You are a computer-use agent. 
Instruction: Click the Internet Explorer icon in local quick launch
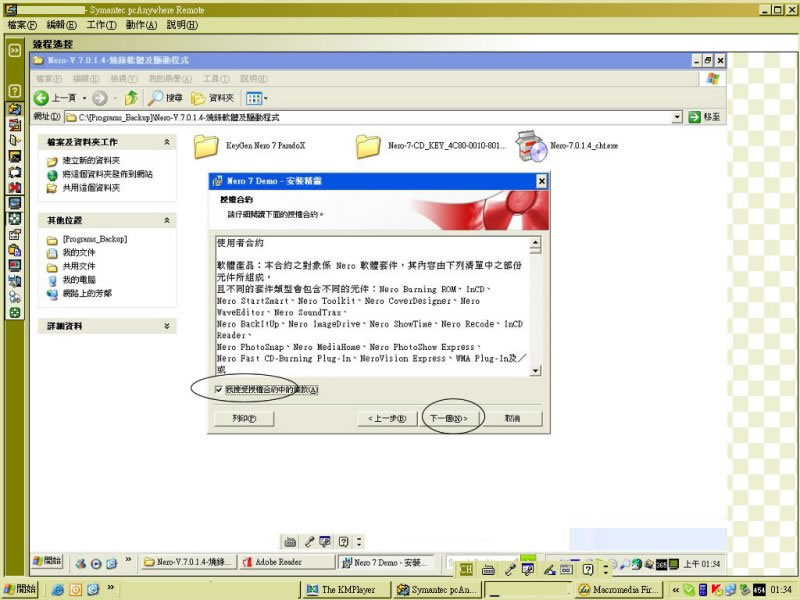[x=58, y=590]
